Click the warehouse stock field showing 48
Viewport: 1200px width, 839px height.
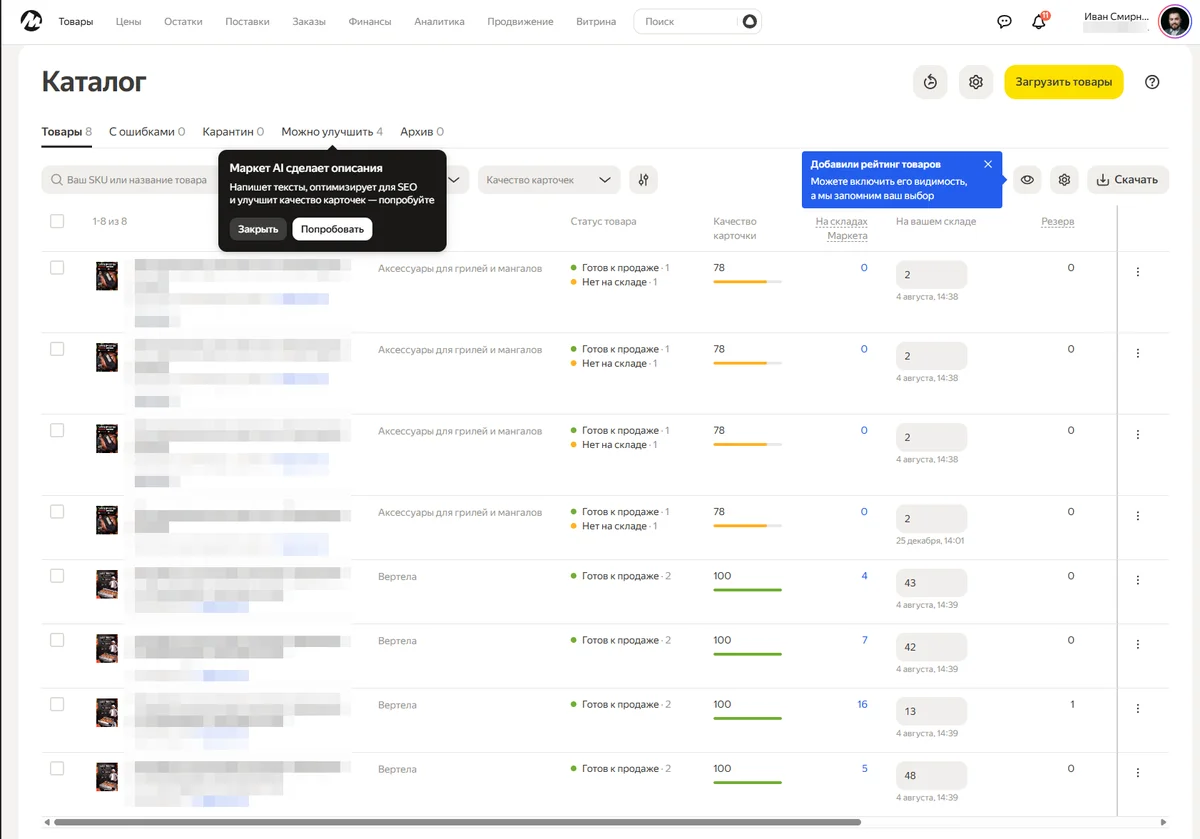(x=931, y=775)
